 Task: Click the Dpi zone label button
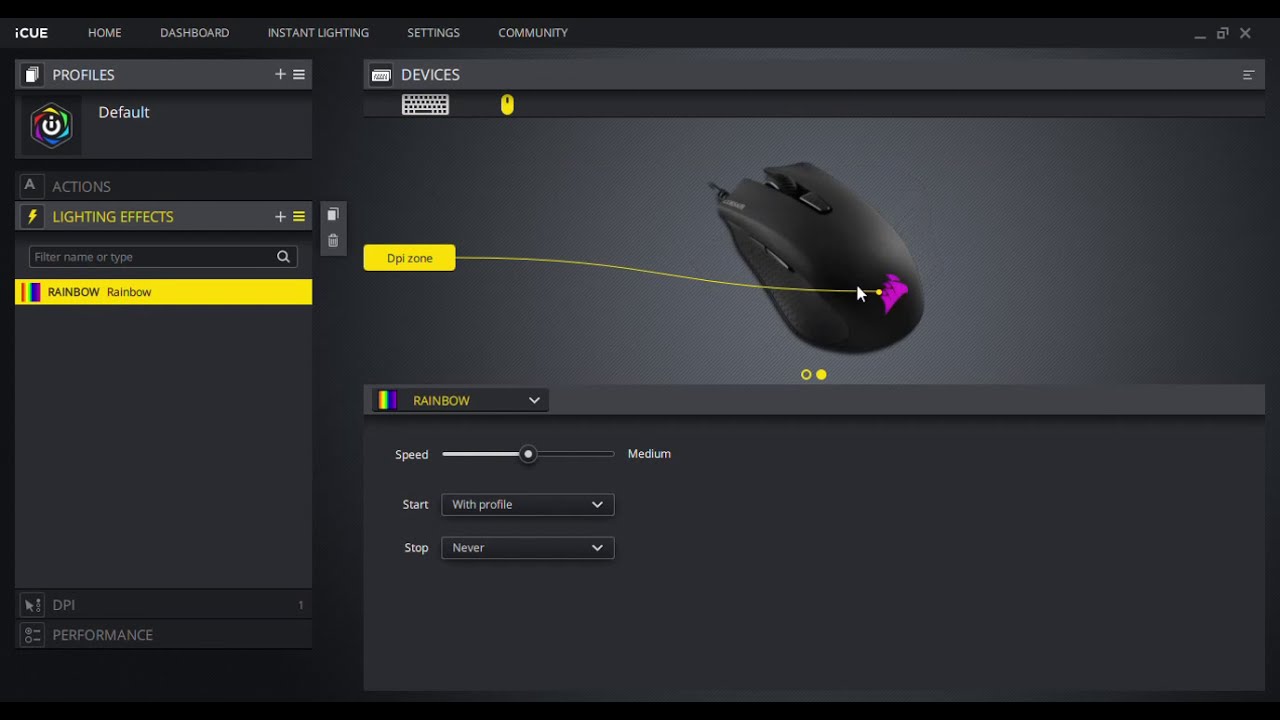click(409, 258)
